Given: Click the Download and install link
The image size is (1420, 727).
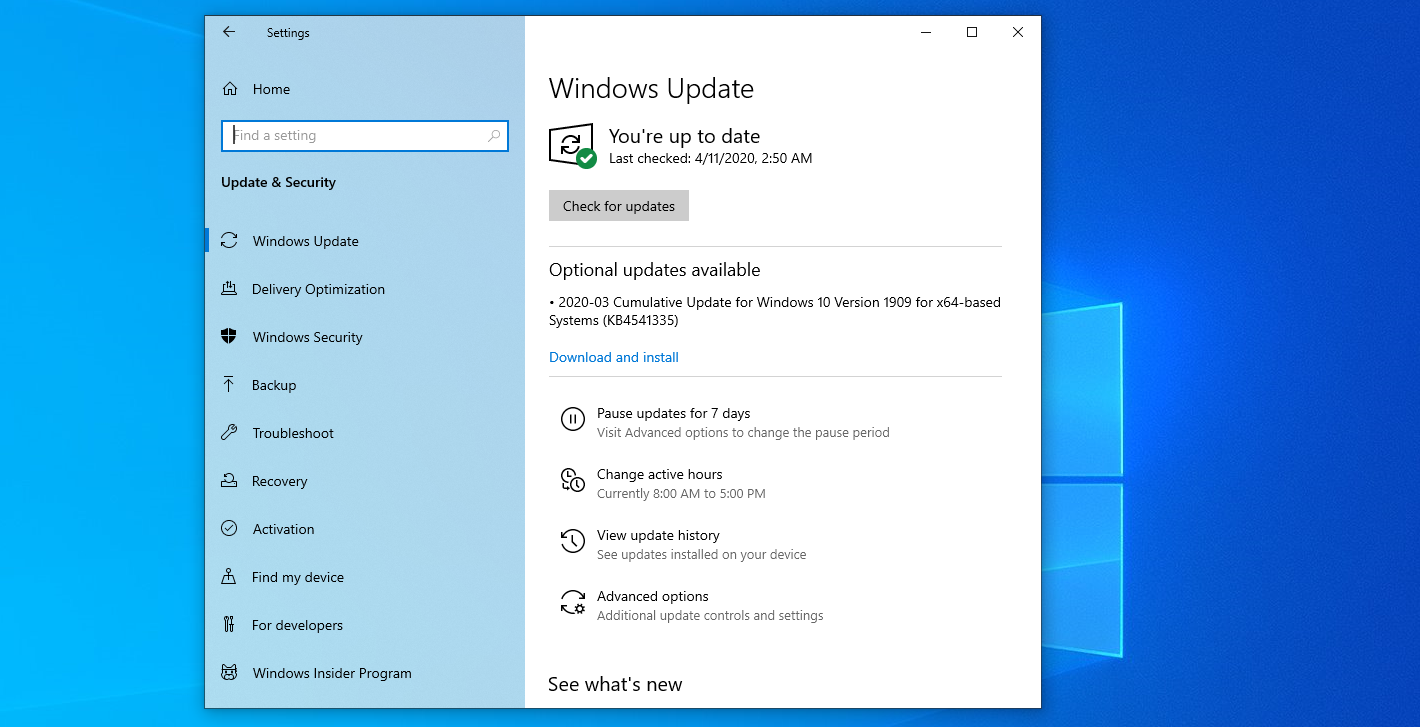Looking at the screenshot, I should pos(613,357).
